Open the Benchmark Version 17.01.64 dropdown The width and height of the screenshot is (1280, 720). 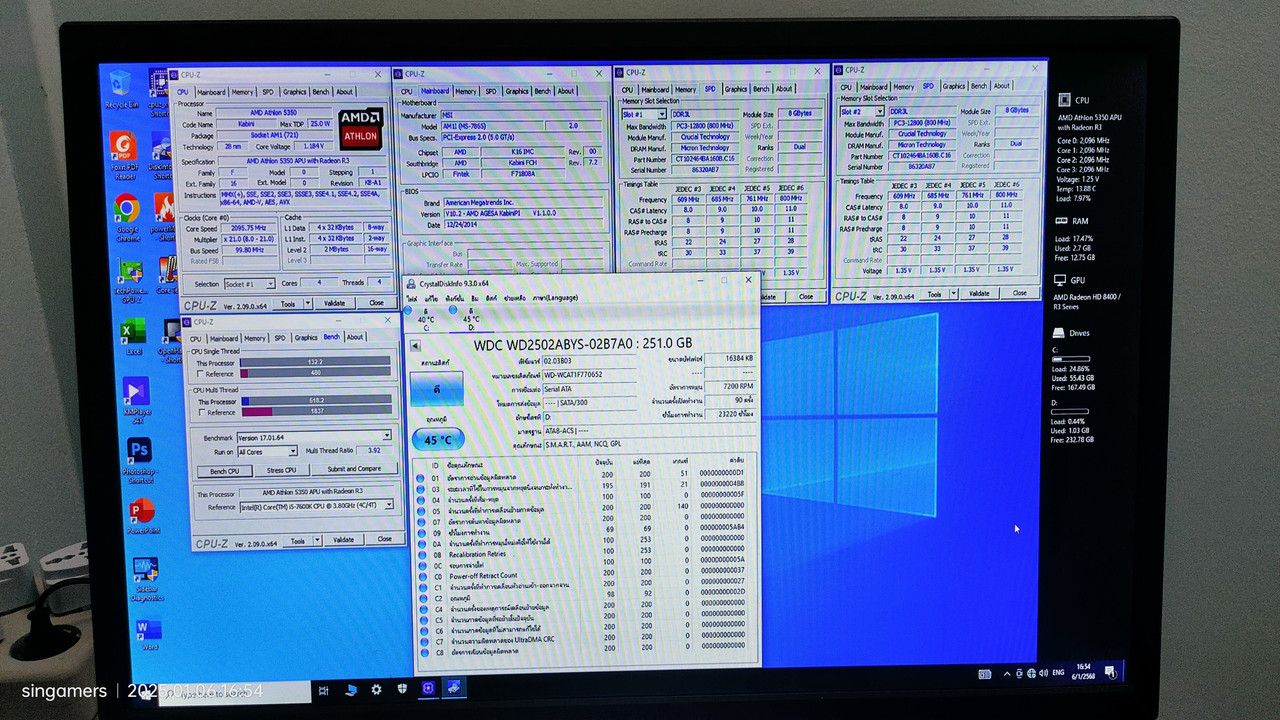coord(314,436)
